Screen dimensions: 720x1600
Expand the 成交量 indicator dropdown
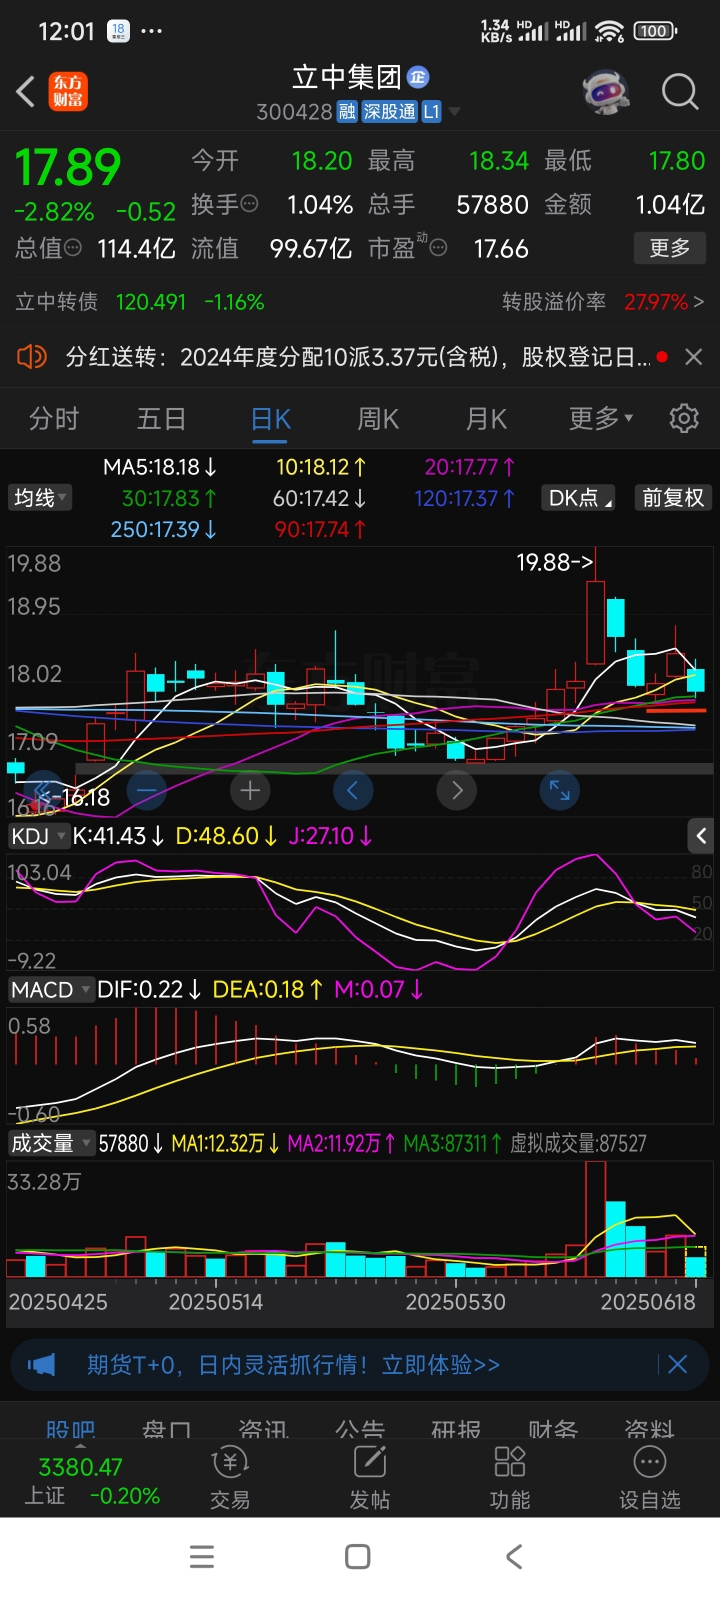(51, 1143)
